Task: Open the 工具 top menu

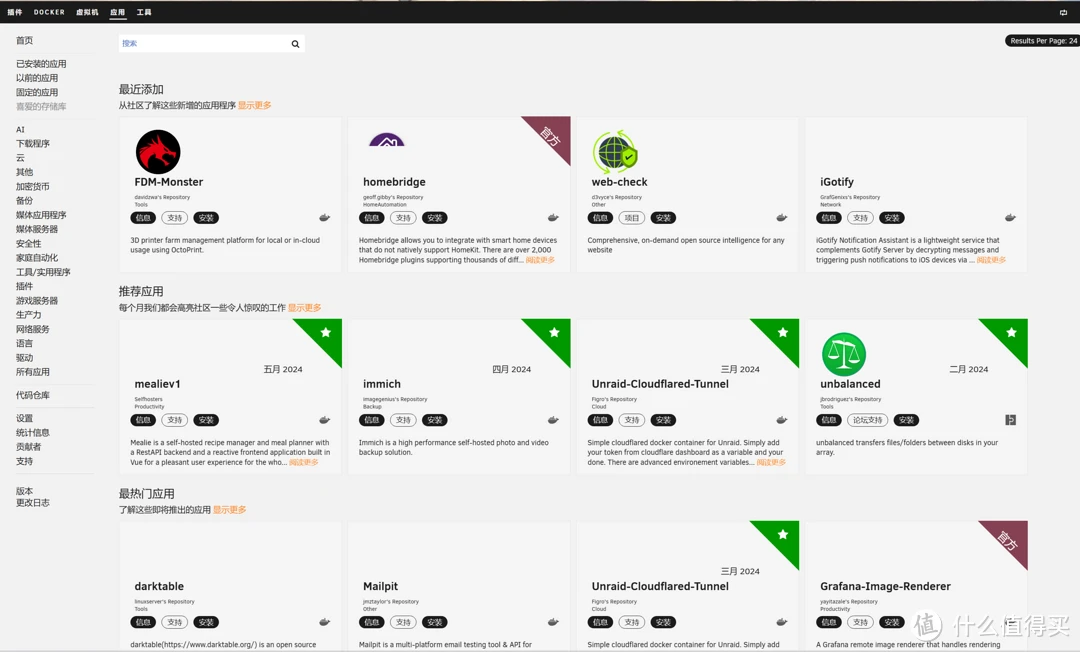Action: (144, 12)
